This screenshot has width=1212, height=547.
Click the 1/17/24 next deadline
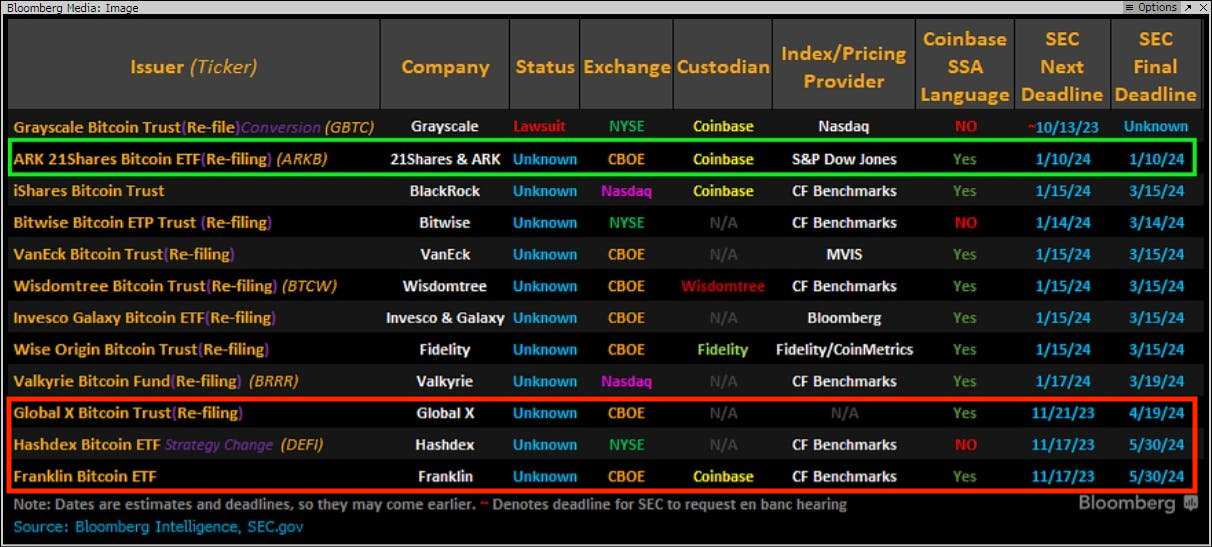click(x=1062, y=382)
